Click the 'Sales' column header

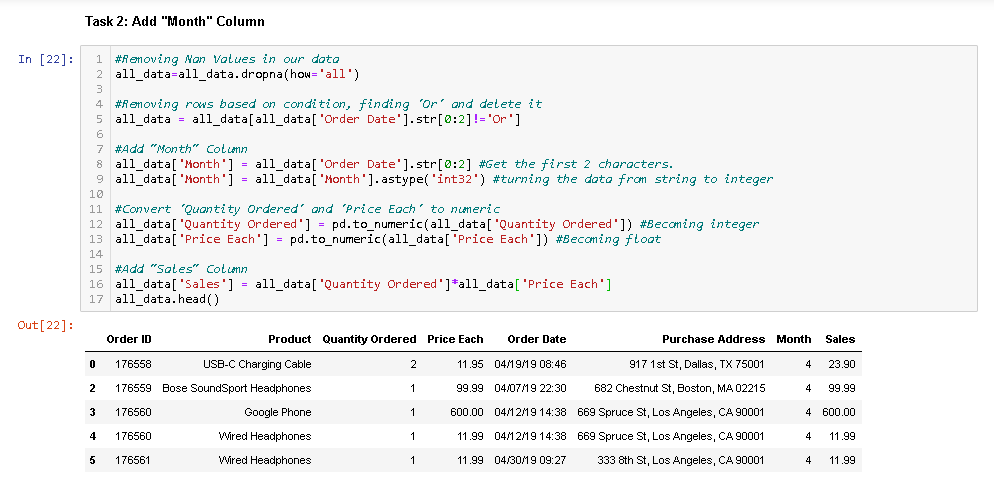[x=840, y=339]
